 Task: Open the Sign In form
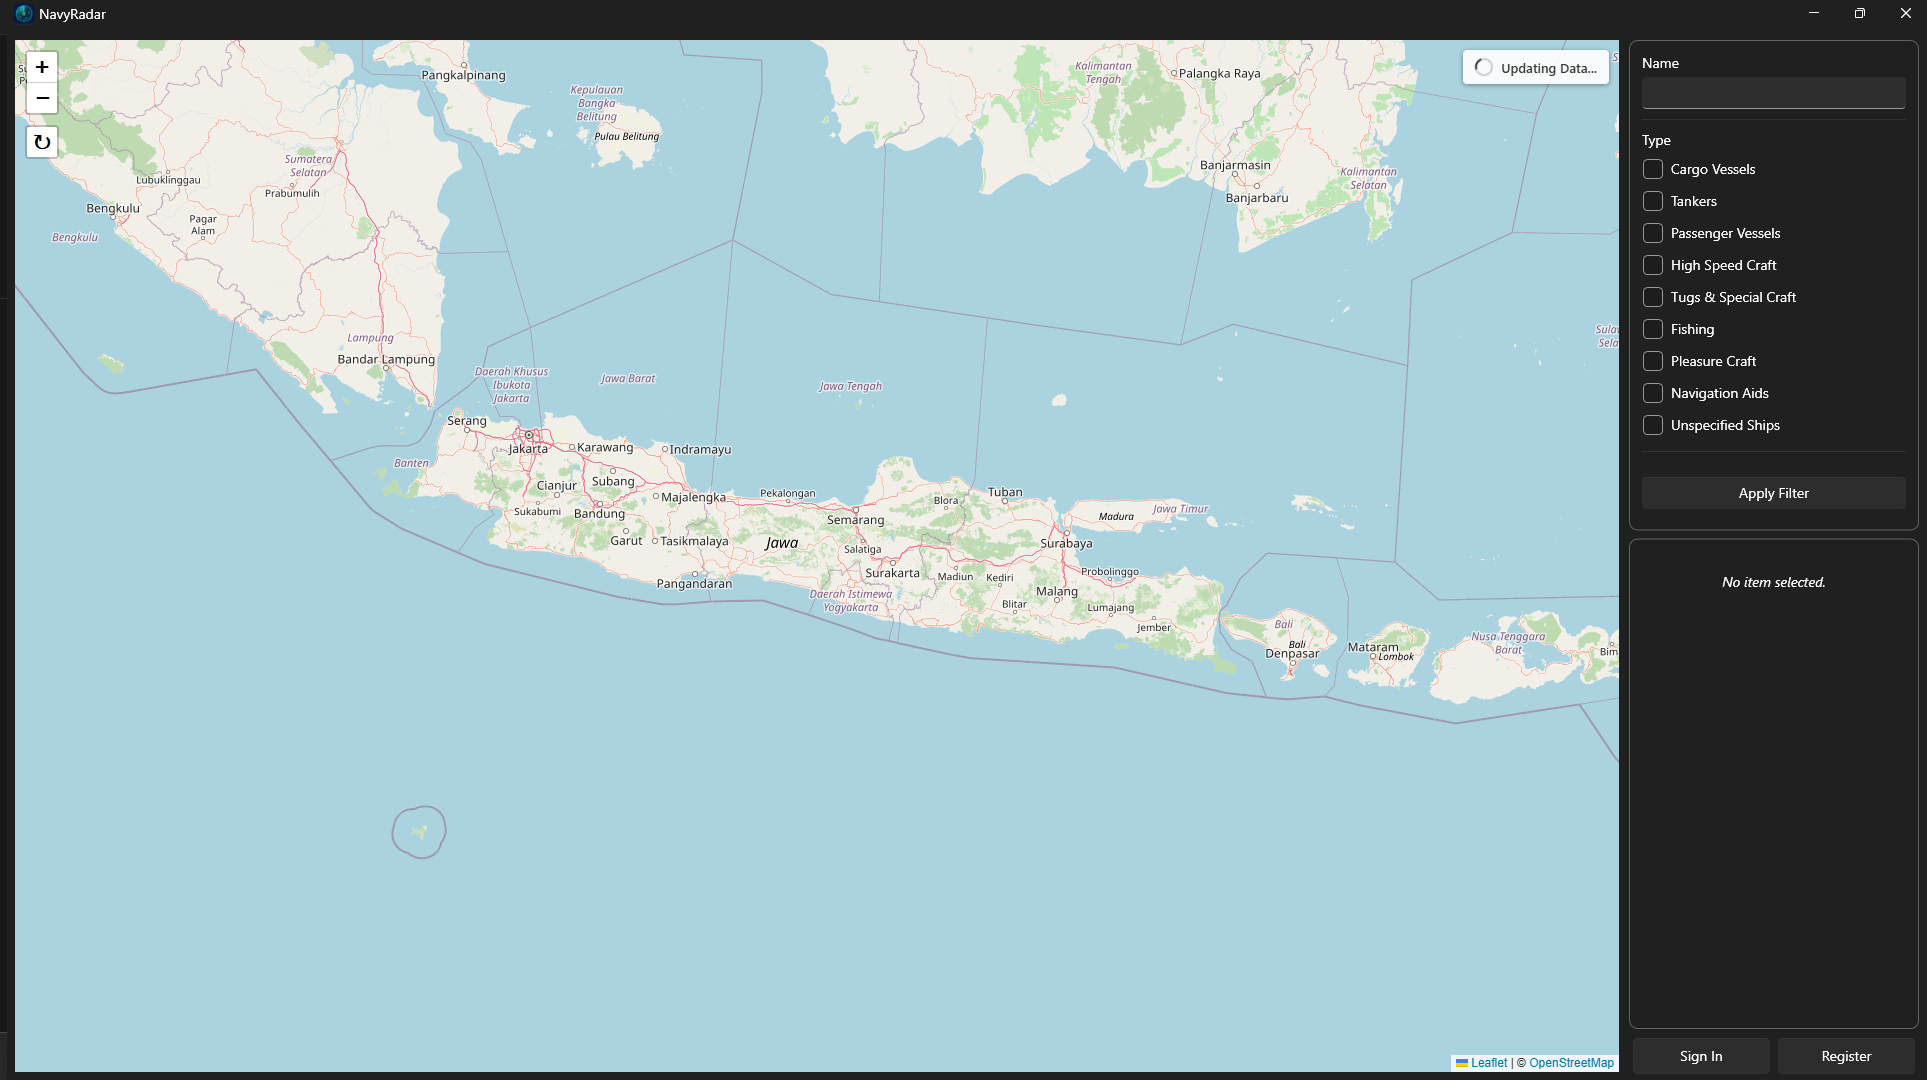(1700, 1055)
